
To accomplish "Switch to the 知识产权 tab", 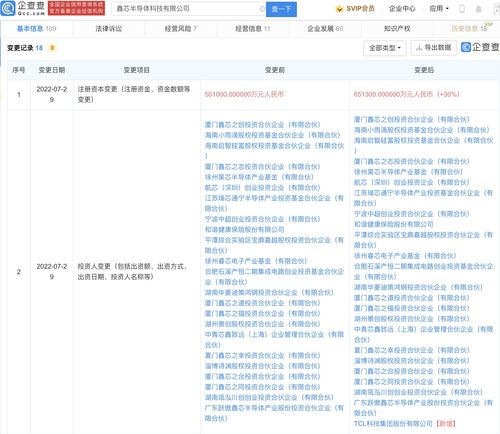I will click(x=397, y=29).
